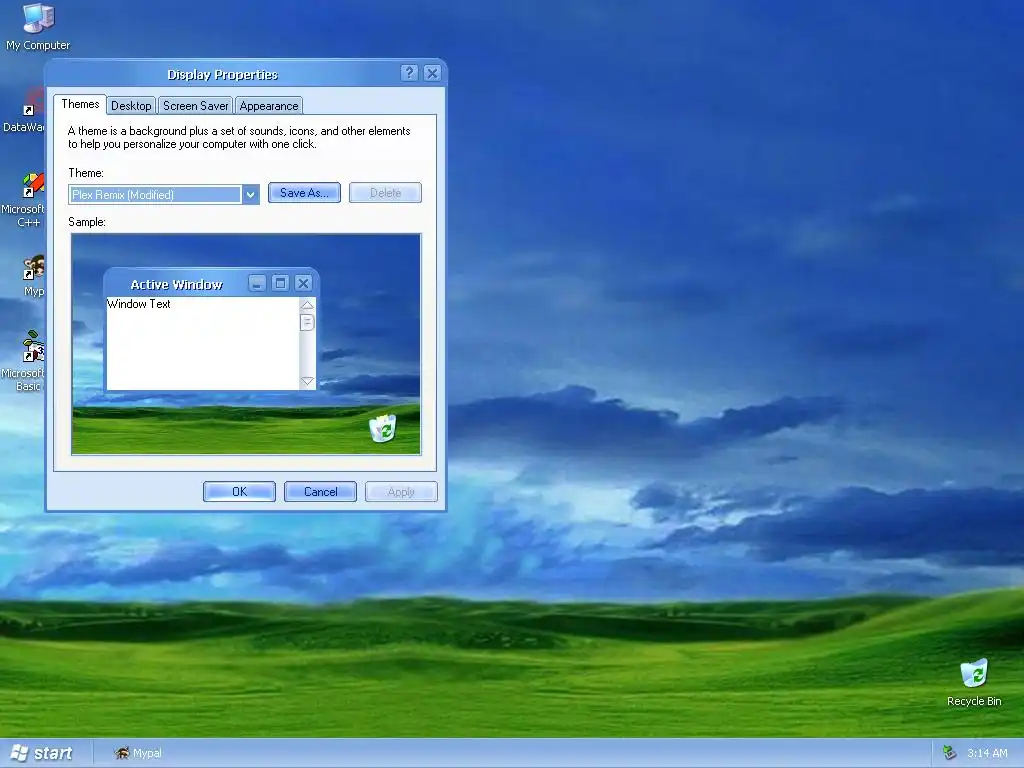Image resolution: width=1024 pixels, height=768 pixels.
Task: Click the sample scrollbar up arrow
Action: pos(307,306)
